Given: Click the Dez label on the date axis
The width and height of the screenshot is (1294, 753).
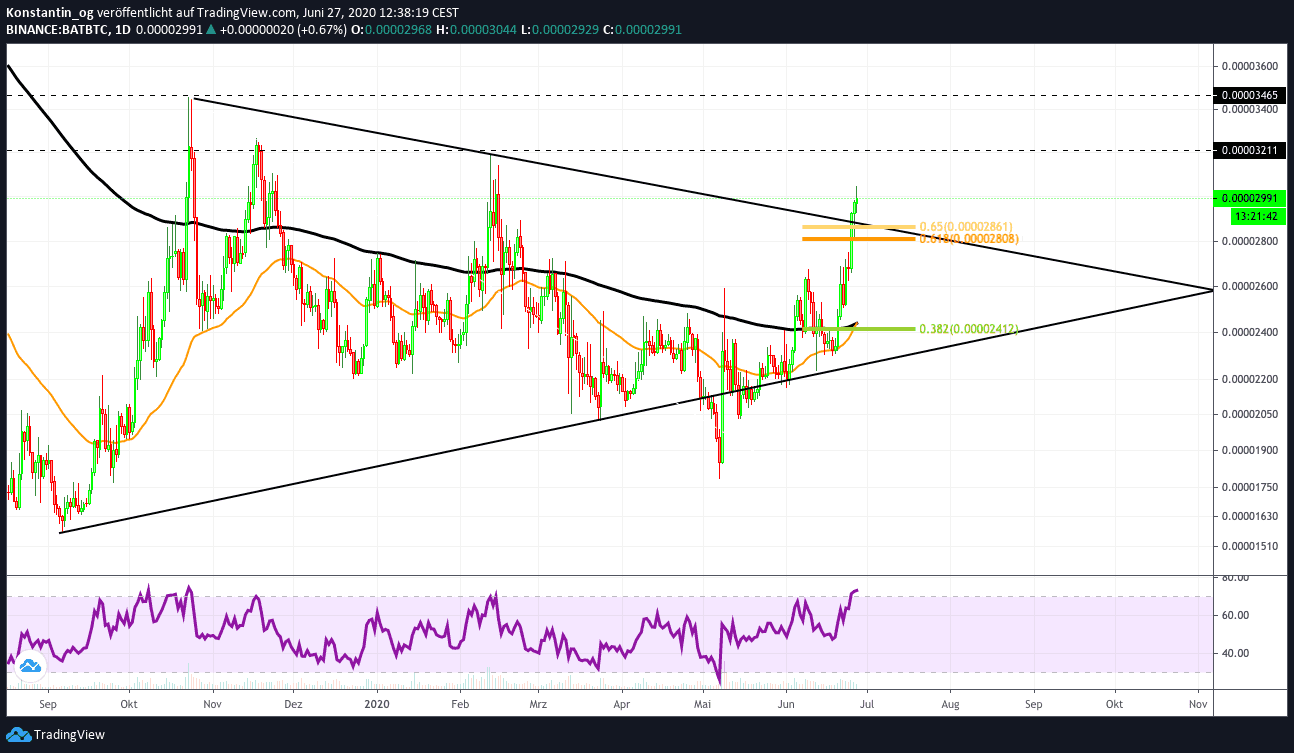Looking at the screenshot, I should [x=293, y=704].
